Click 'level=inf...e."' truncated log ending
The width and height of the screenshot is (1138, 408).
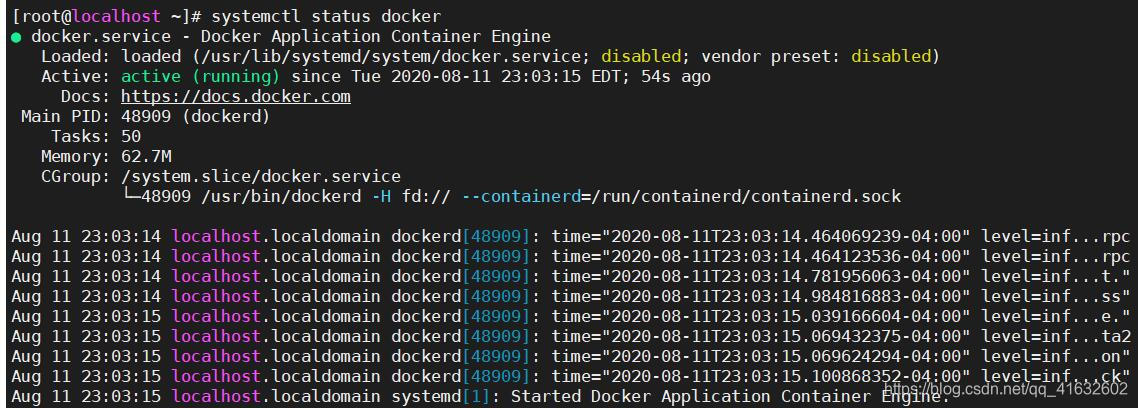point(1056,317)
